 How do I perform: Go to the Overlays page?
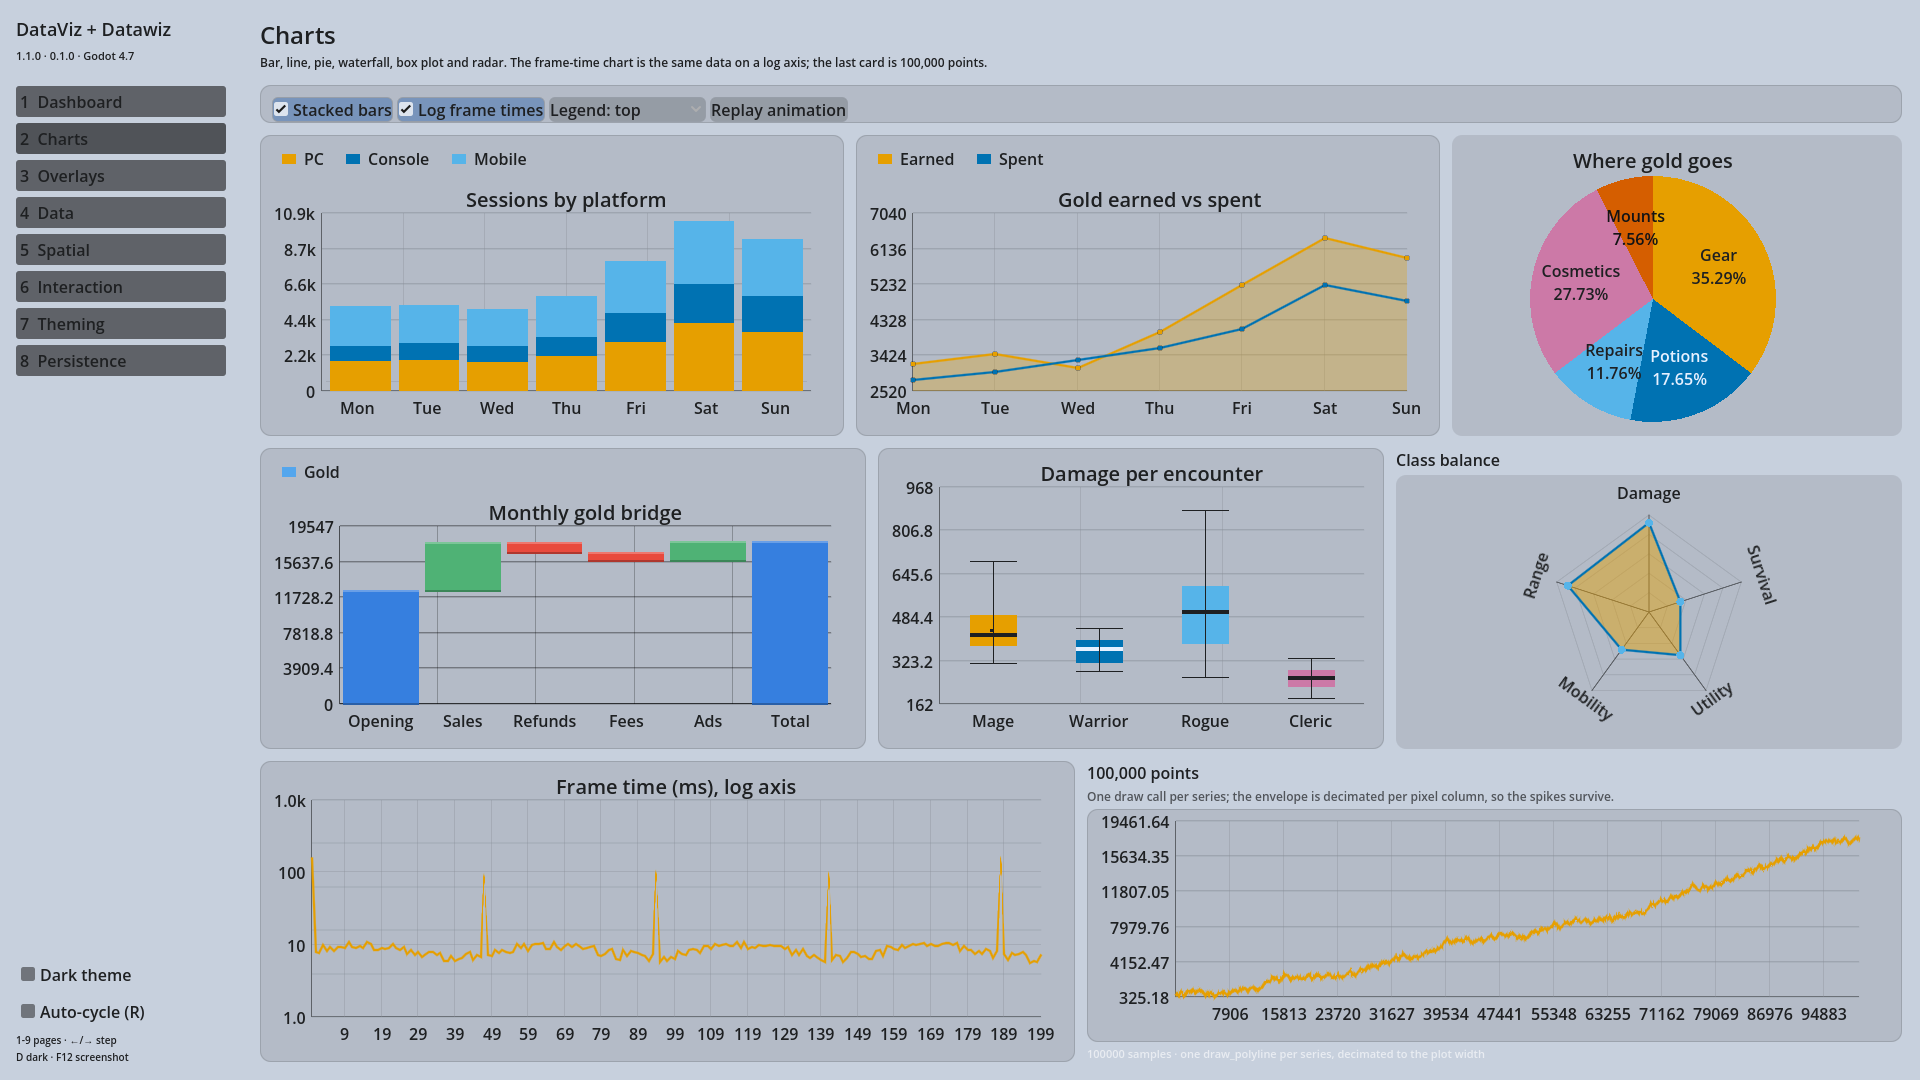[x=121, y=176]
